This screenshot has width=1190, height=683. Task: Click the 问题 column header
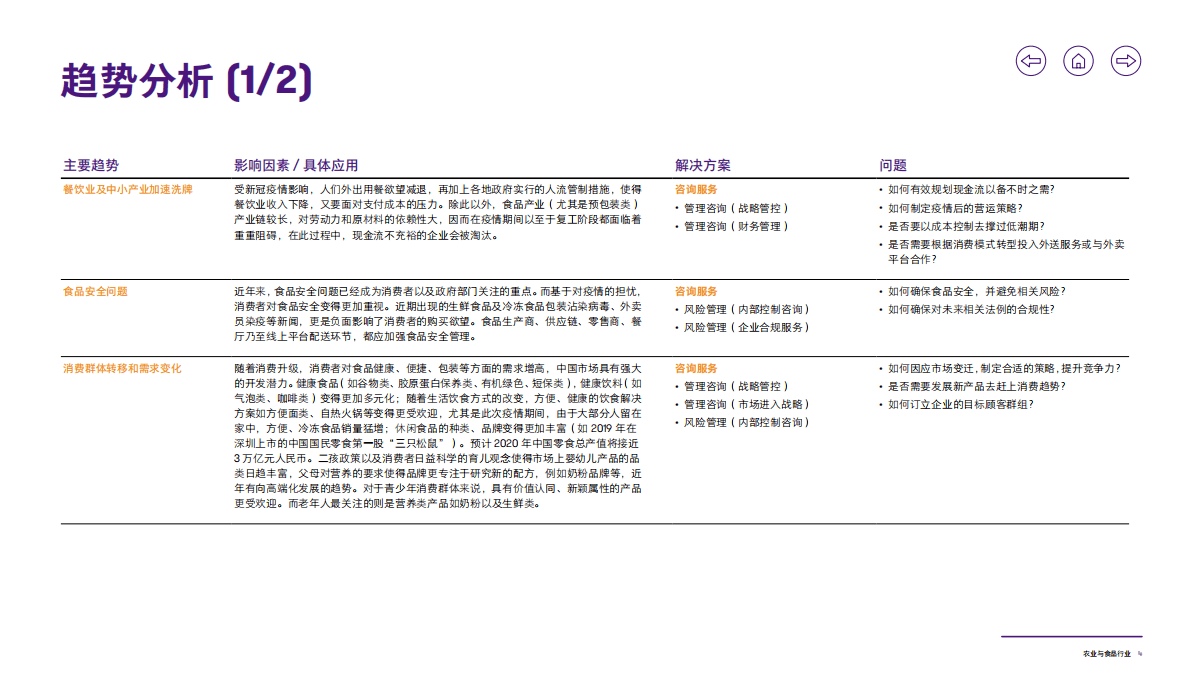(893, 165)
